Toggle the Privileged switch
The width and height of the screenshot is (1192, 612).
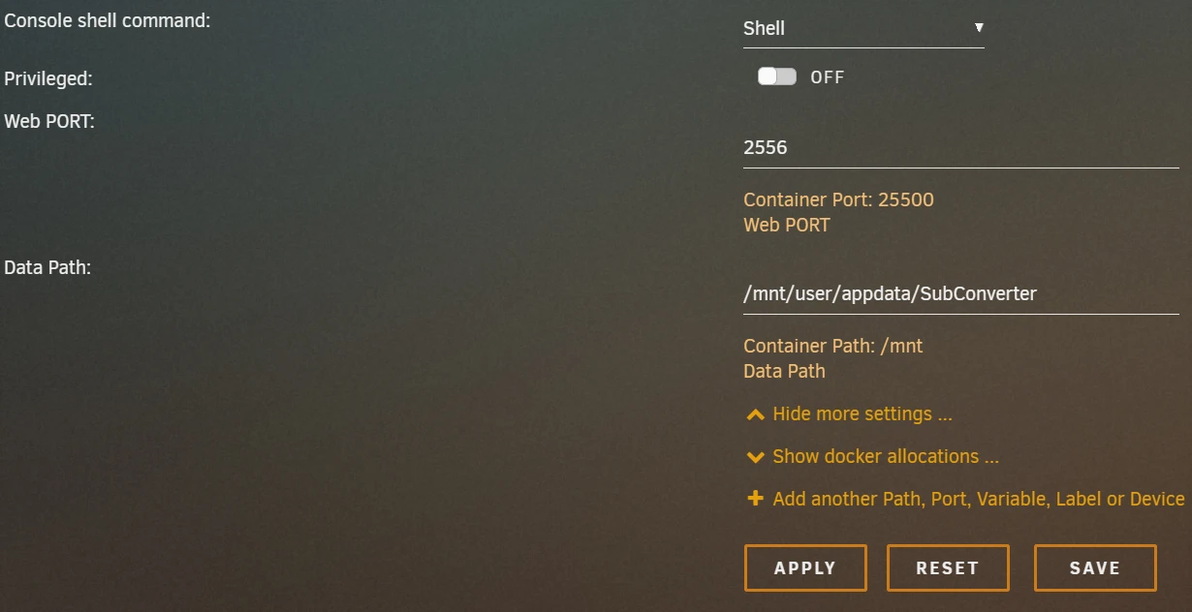coord(777,77)
